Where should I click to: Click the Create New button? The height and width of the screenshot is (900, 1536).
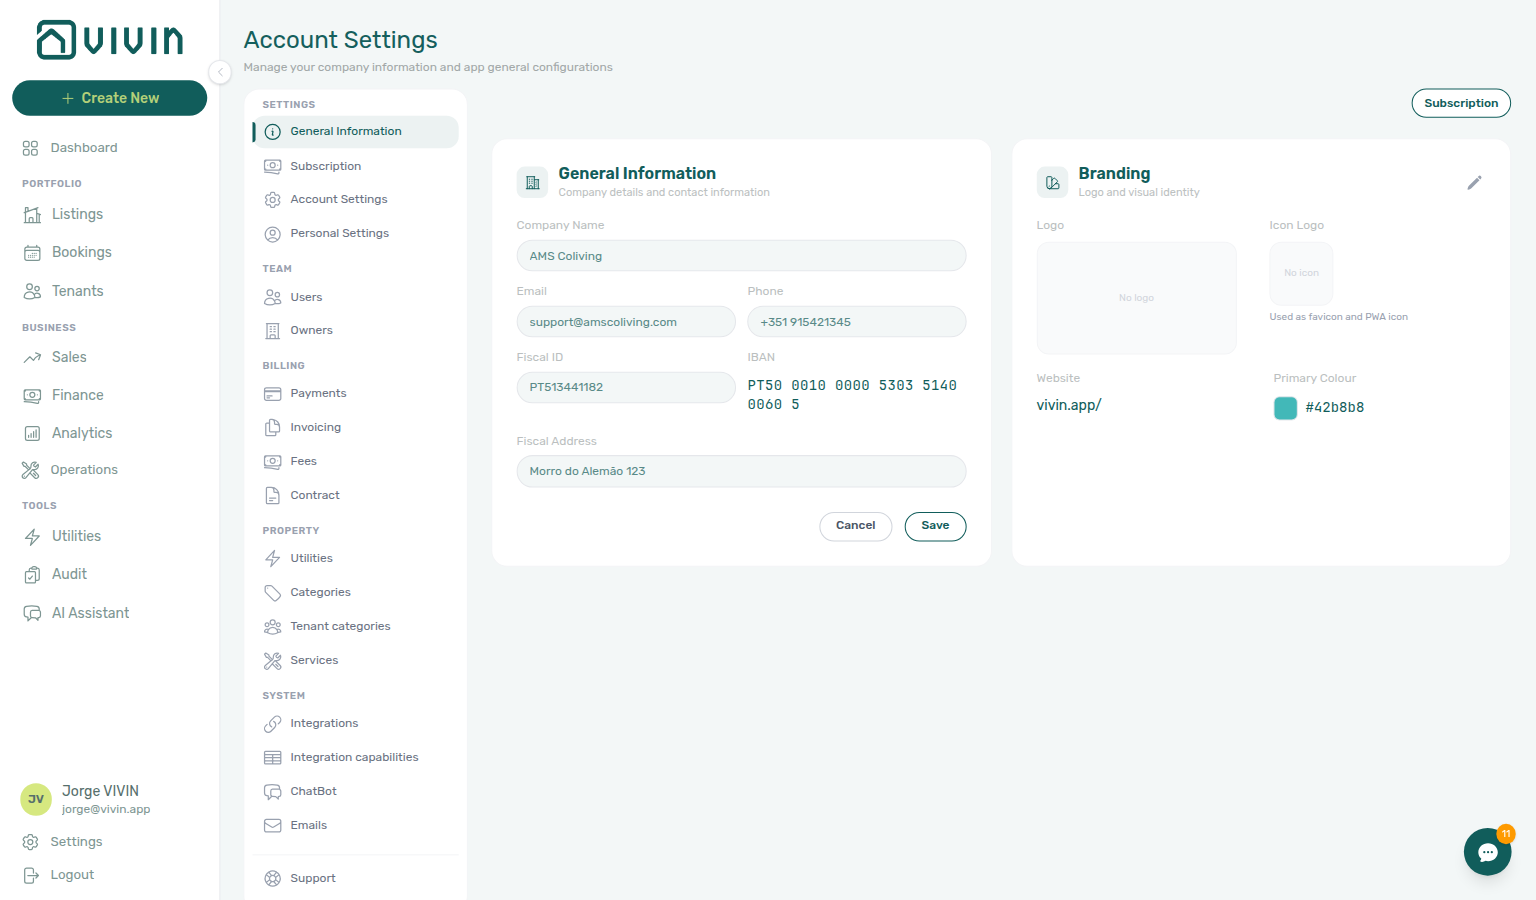110,98
